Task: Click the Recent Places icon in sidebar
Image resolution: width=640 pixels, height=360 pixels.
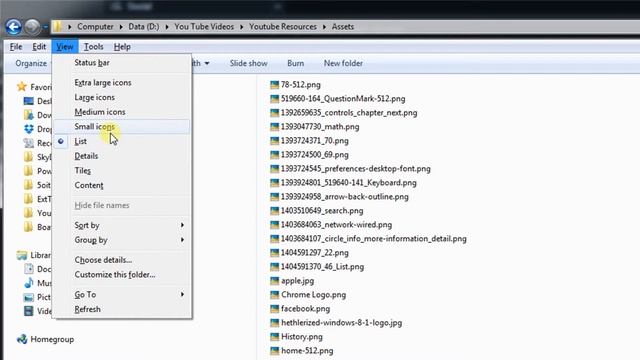Action: [x=29, y=143]
